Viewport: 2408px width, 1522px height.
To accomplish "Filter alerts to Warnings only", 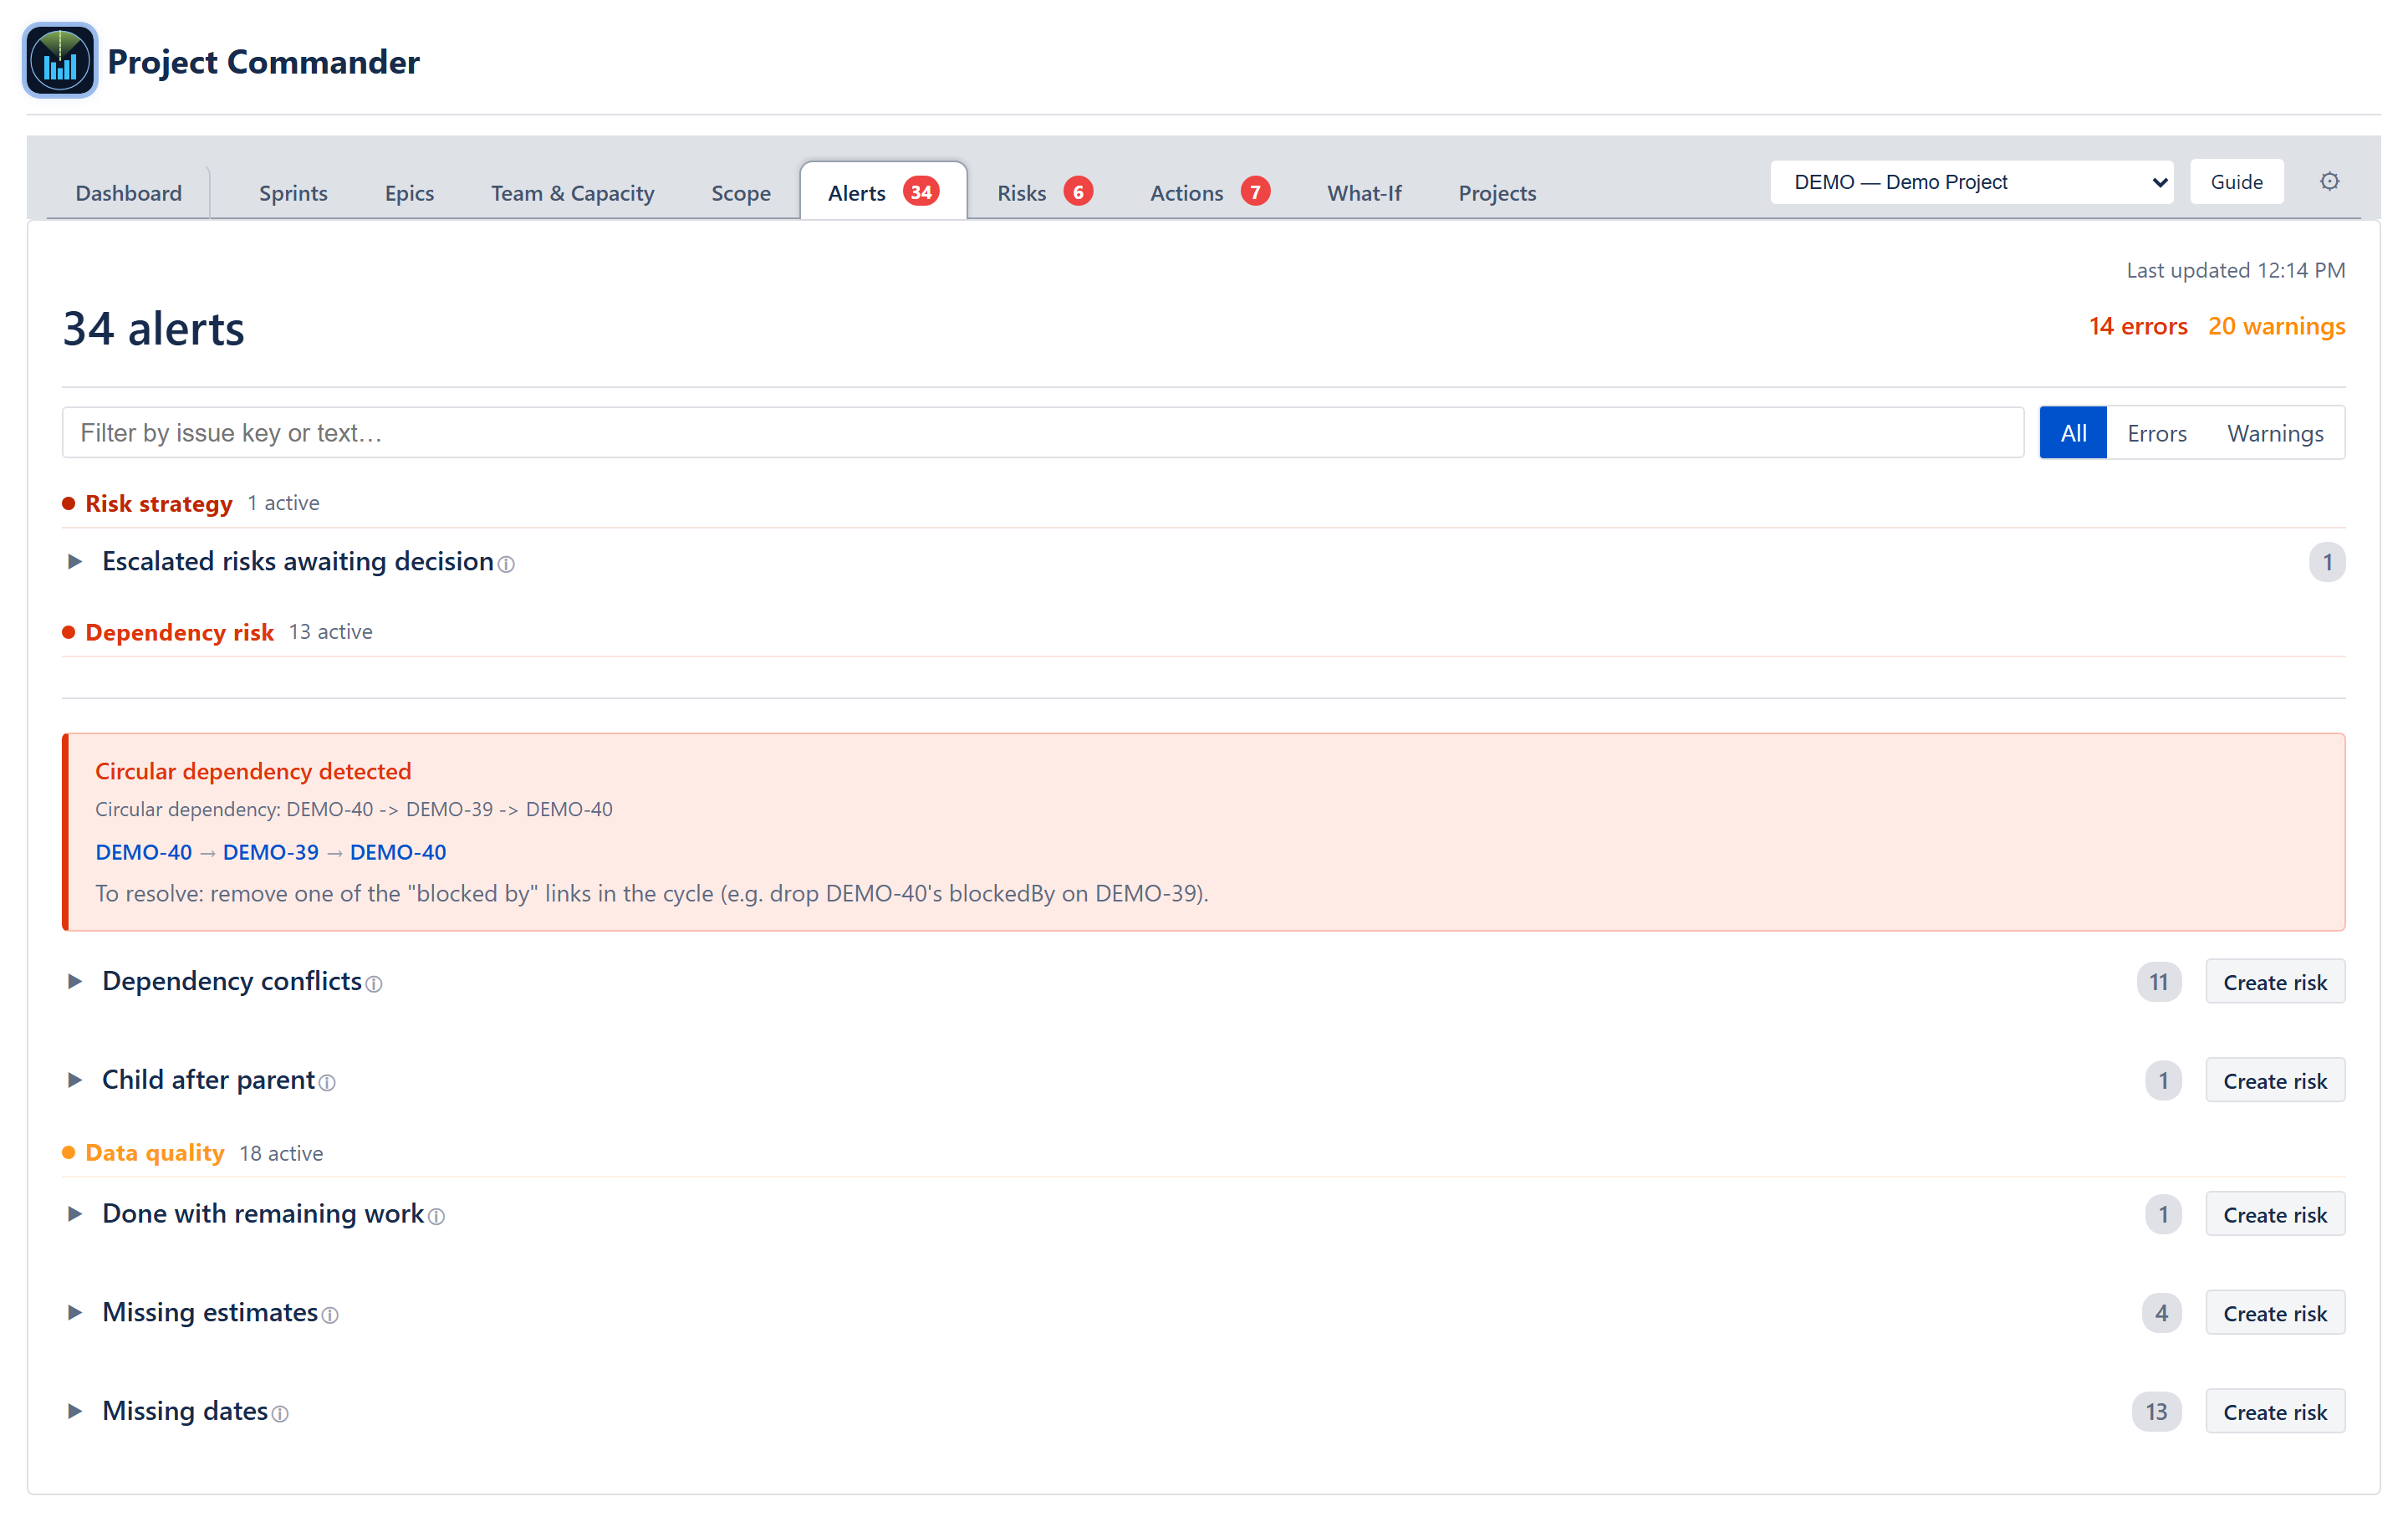I will 2275,433.
